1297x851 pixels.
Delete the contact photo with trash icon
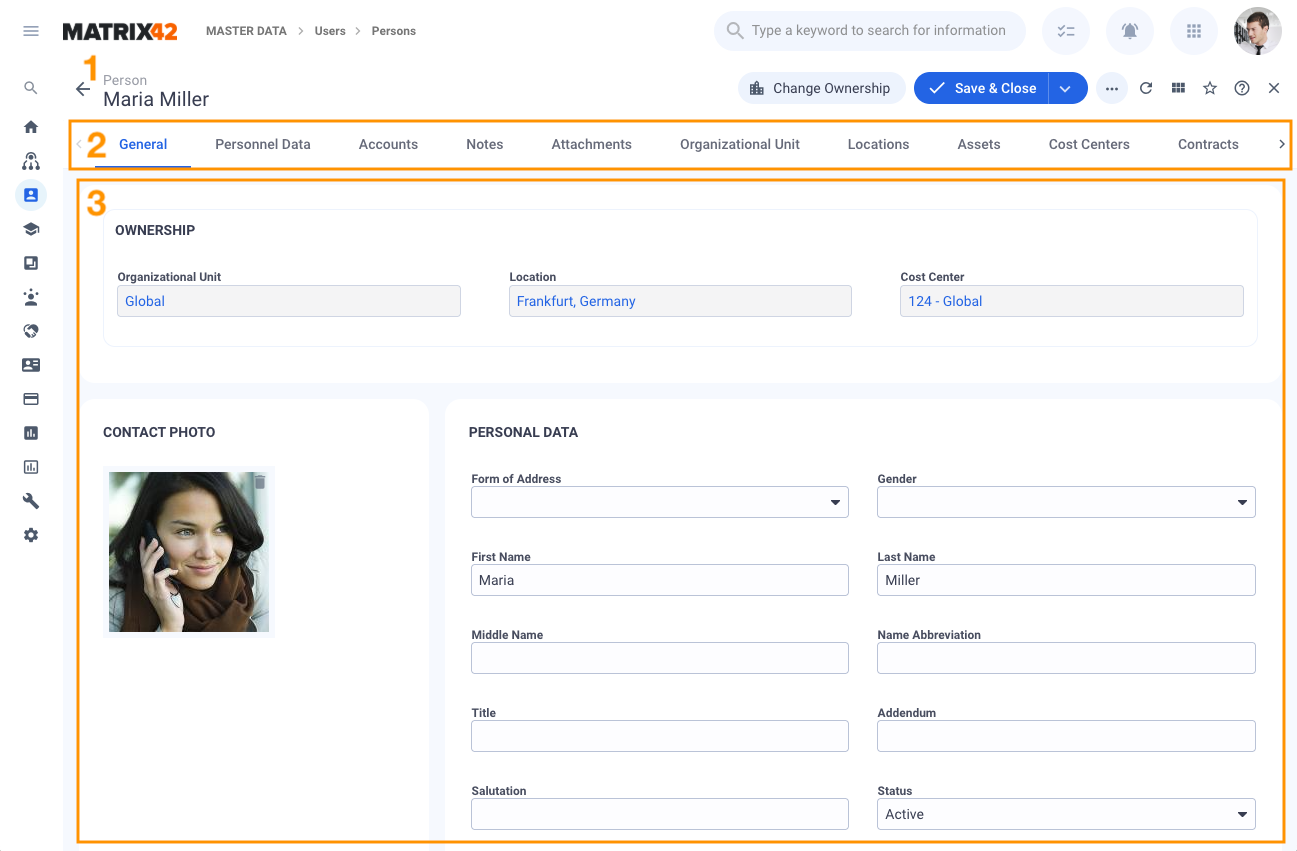click(x=260, y=482)
